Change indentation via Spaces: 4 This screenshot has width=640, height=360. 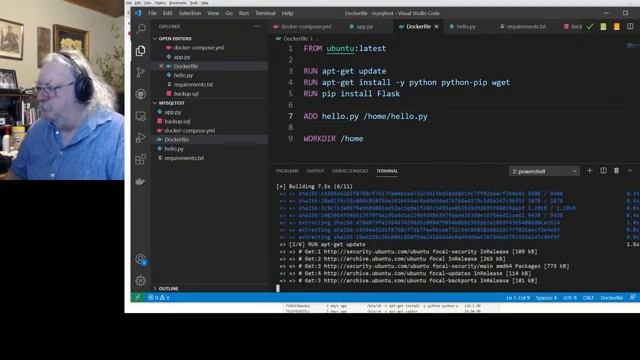tap(546, 298)
